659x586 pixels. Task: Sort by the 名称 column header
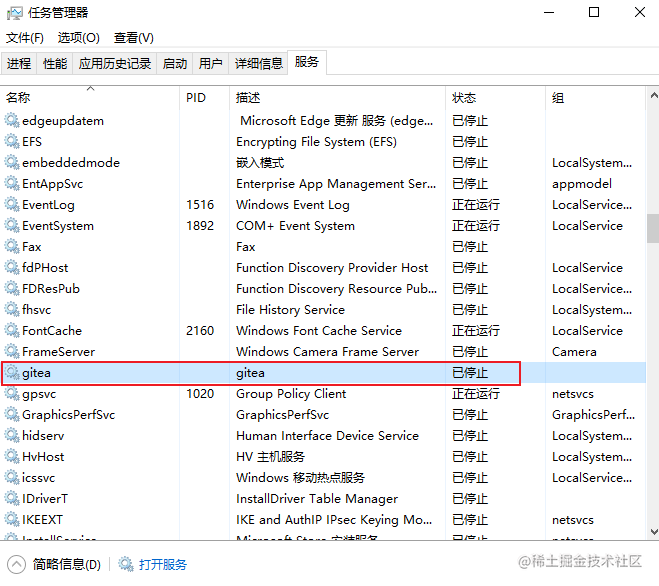(x=90, y=98)
